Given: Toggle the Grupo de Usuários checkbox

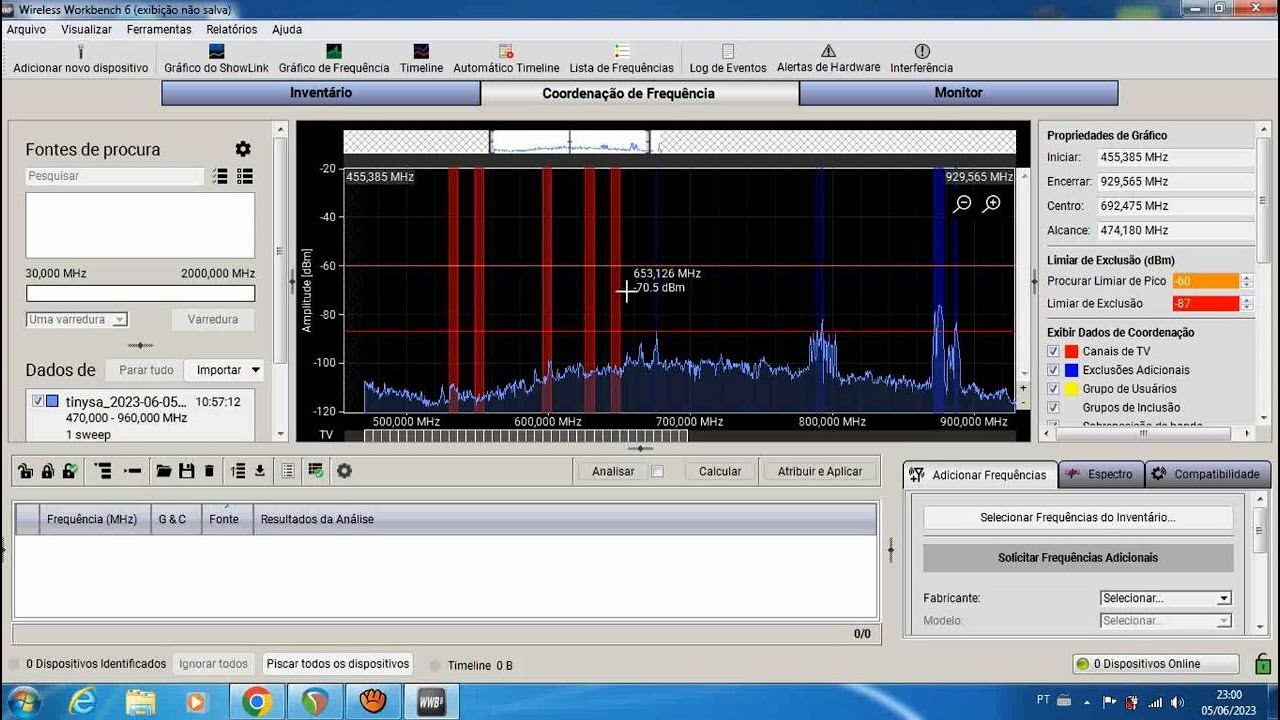Looking at the screenshot, I should tap(1053, 389).
